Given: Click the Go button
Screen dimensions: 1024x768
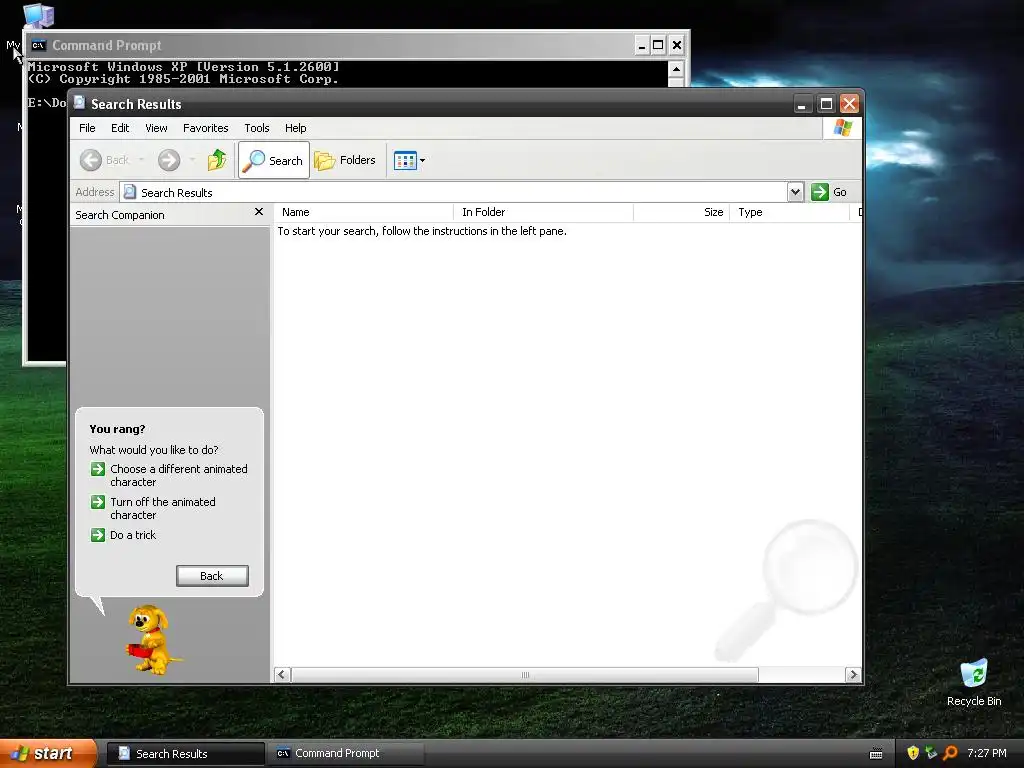Looking at the screenshot, I should point(829,192).
